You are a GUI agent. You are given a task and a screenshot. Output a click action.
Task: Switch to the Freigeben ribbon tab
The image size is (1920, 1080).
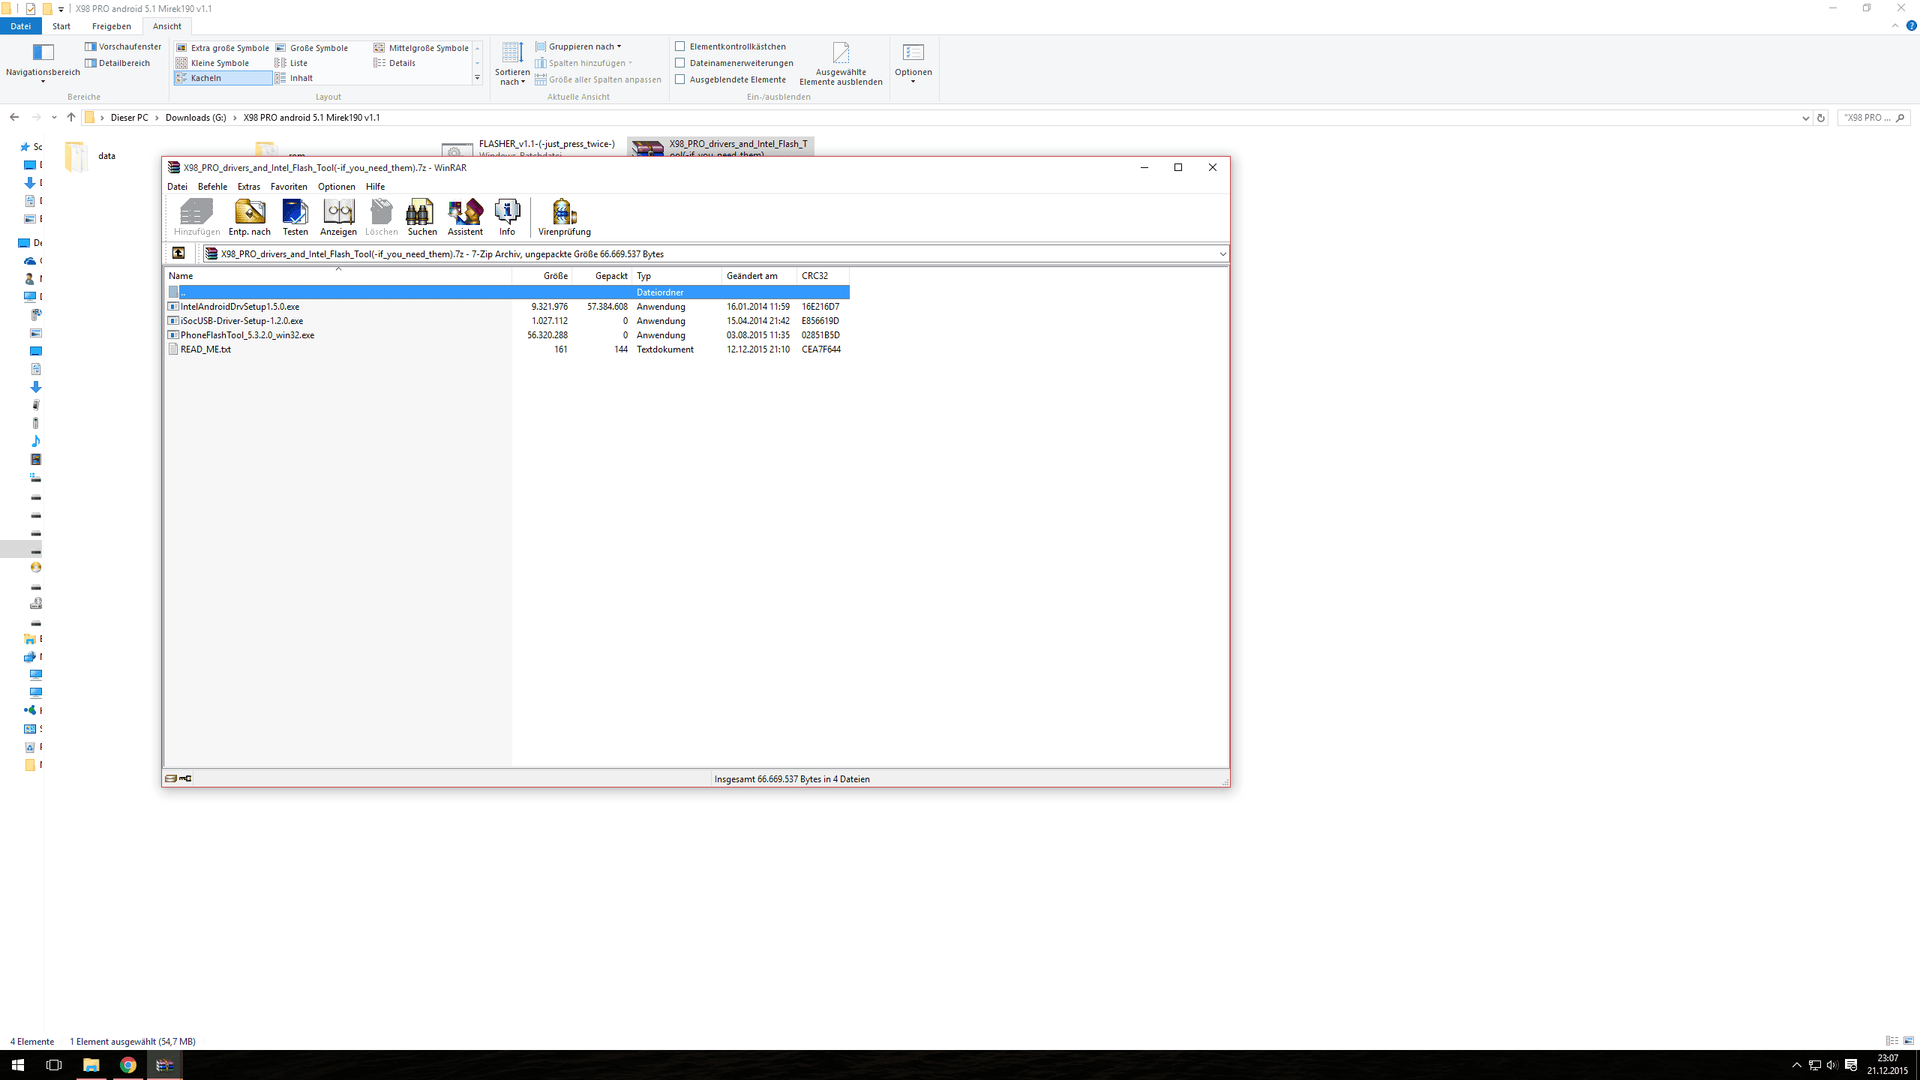click(111, 26)
